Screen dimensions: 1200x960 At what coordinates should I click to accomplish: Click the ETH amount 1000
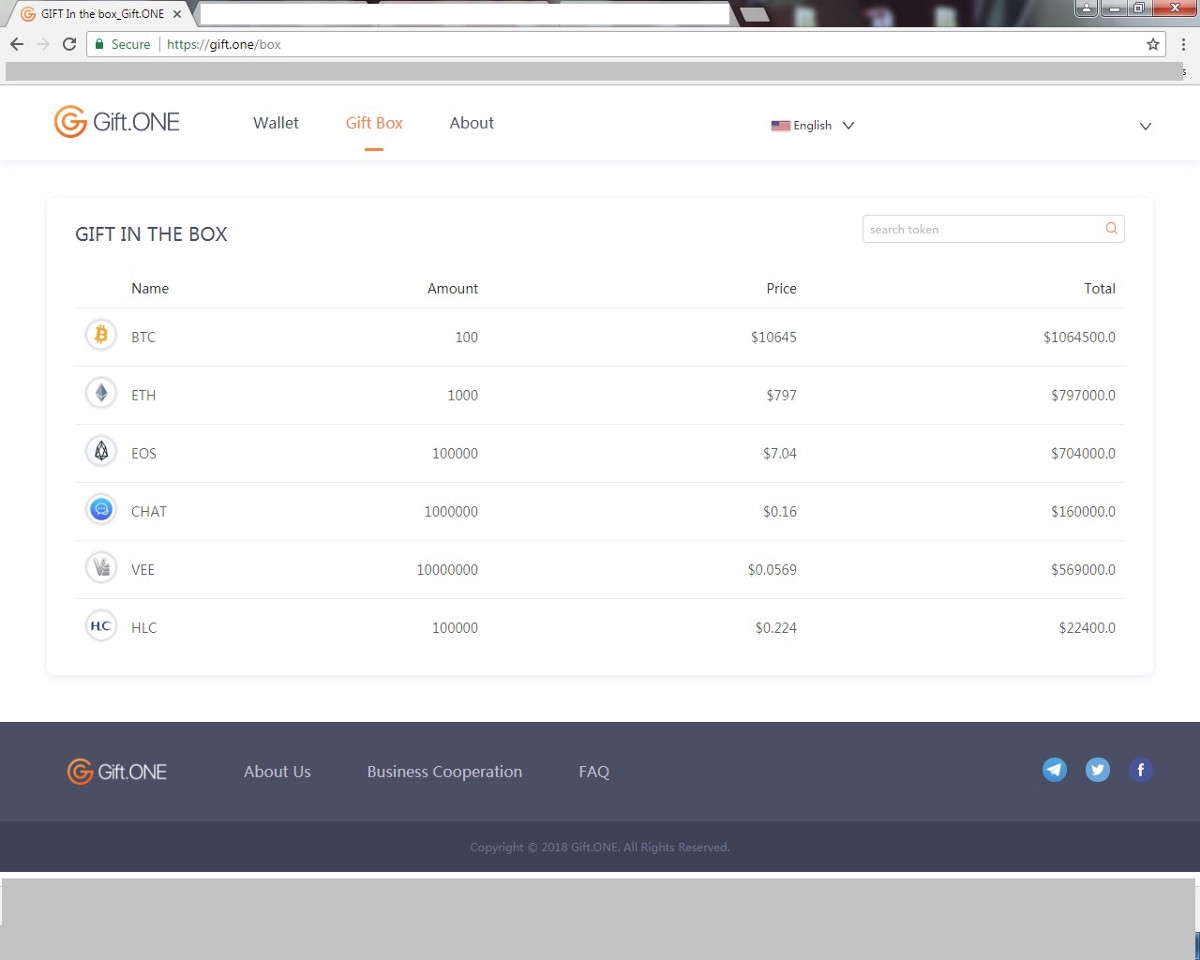click(x=463, y=395)
